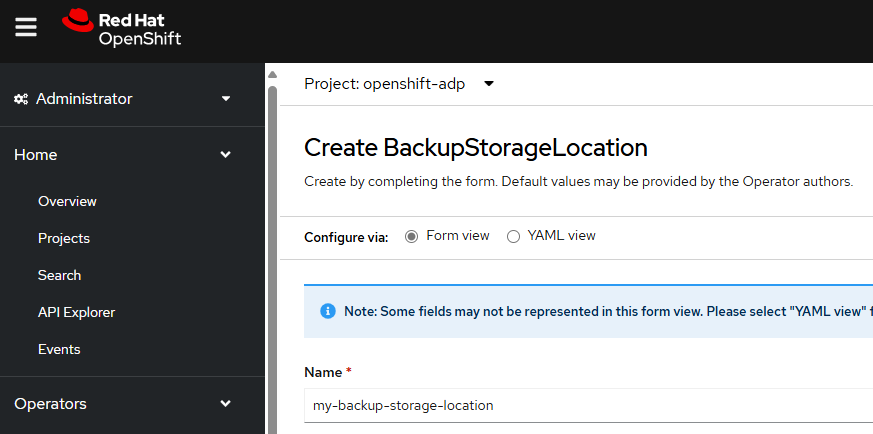The image size is (873, 434).
Task: Open API Explorer in the sidebar
Action: tap(77, 313)
